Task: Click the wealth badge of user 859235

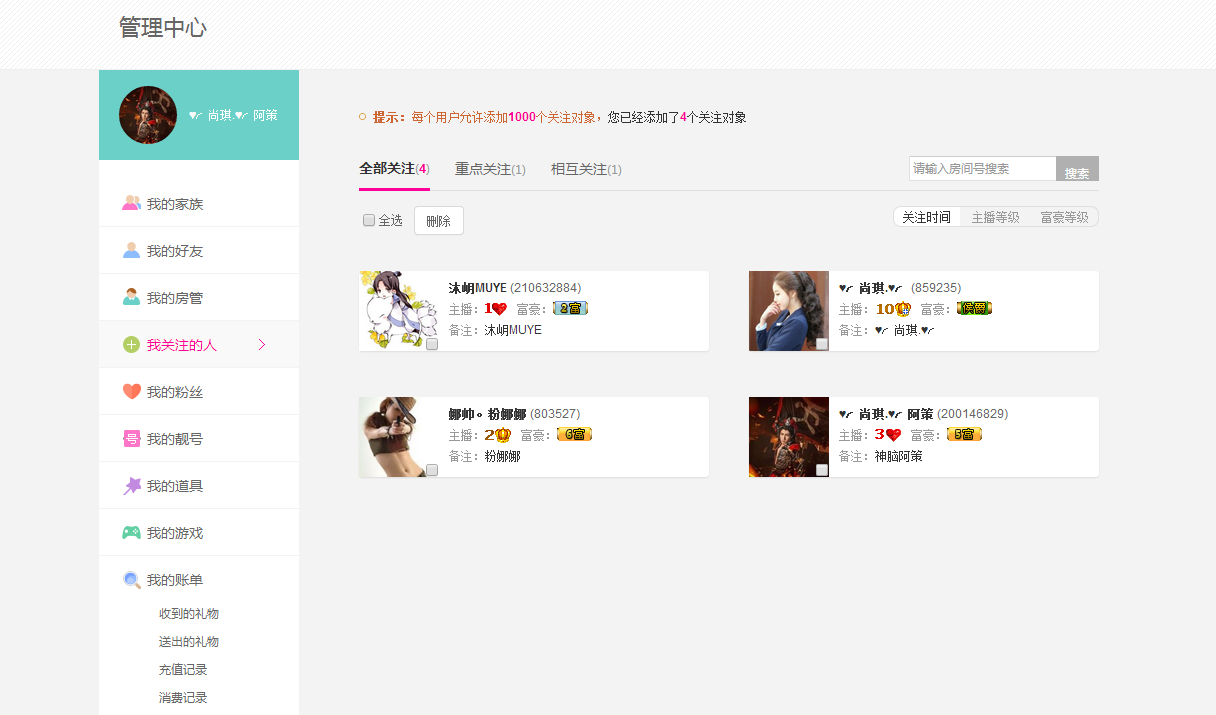Action: tap(974, 309)
